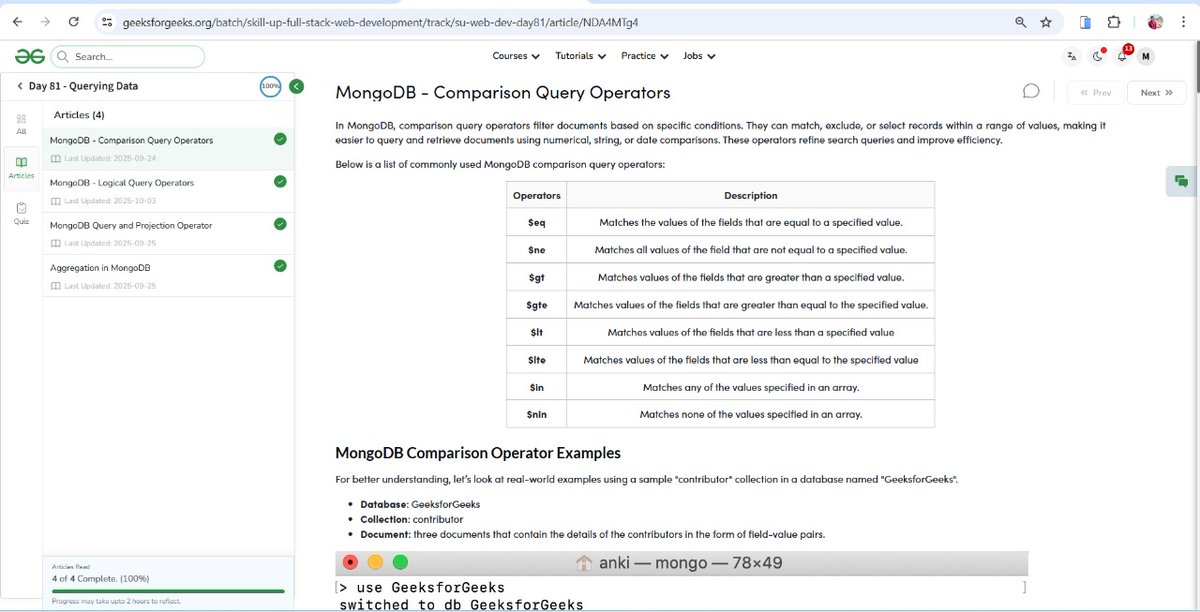
Task: Click the GeeksforGeeks logo
Action: pos(29,57)
